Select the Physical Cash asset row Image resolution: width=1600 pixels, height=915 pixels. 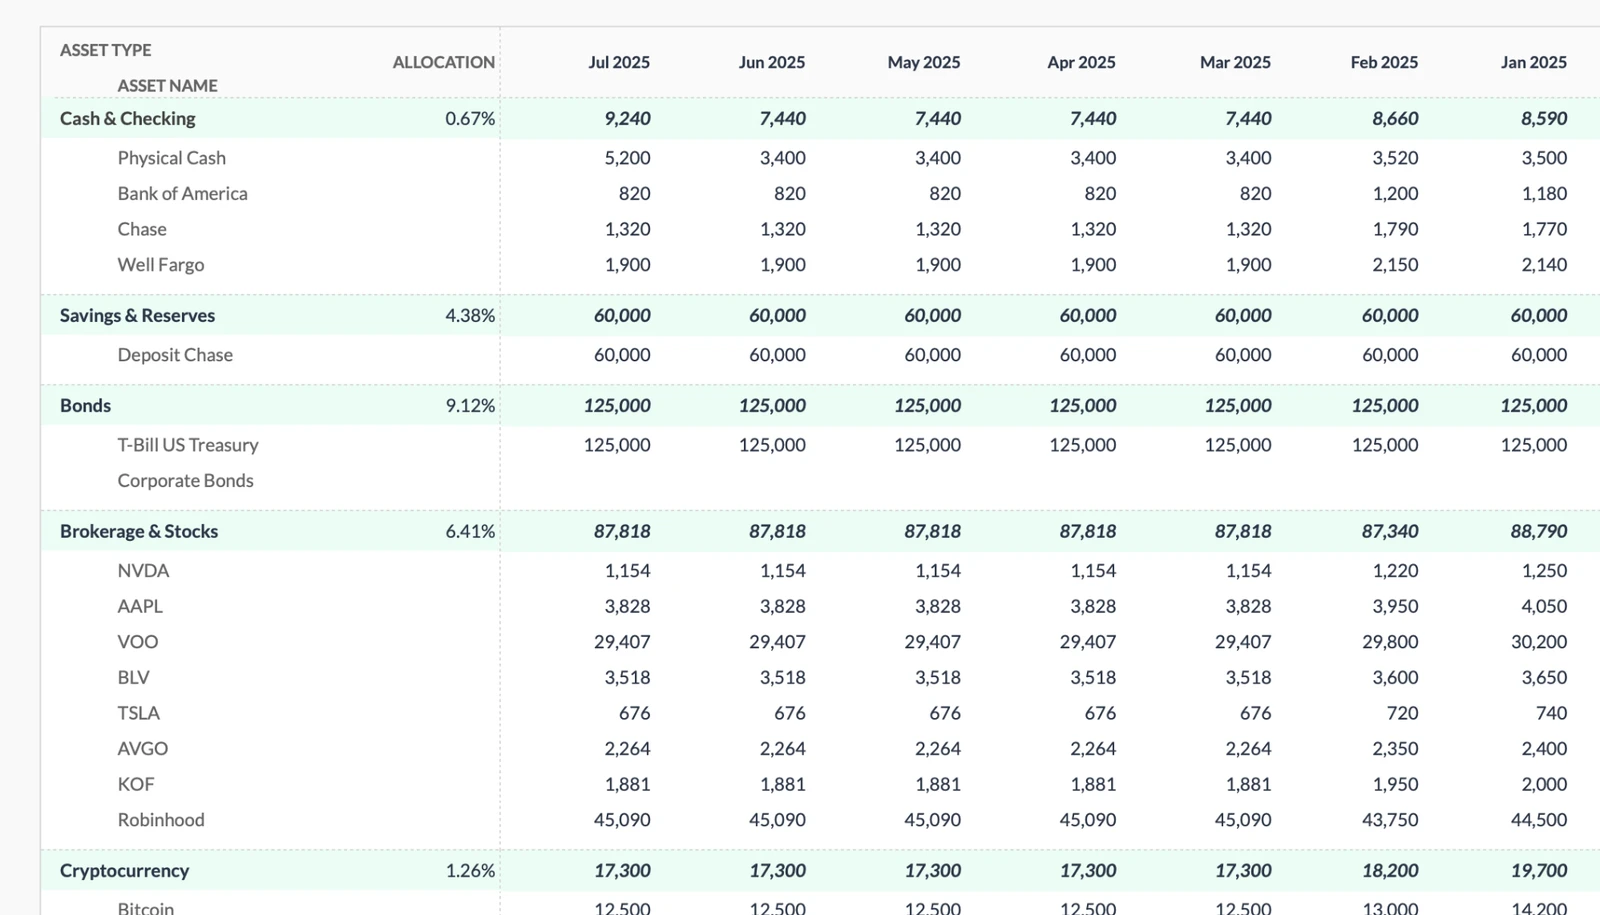(x=171, y=157)
